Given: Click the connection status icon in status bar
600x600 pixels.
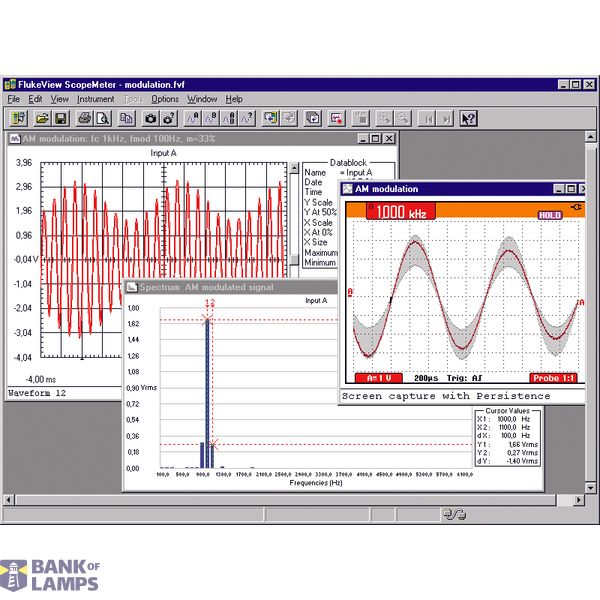Looking at the screenshot, I should pyautogui.click(x=454, y=514).
